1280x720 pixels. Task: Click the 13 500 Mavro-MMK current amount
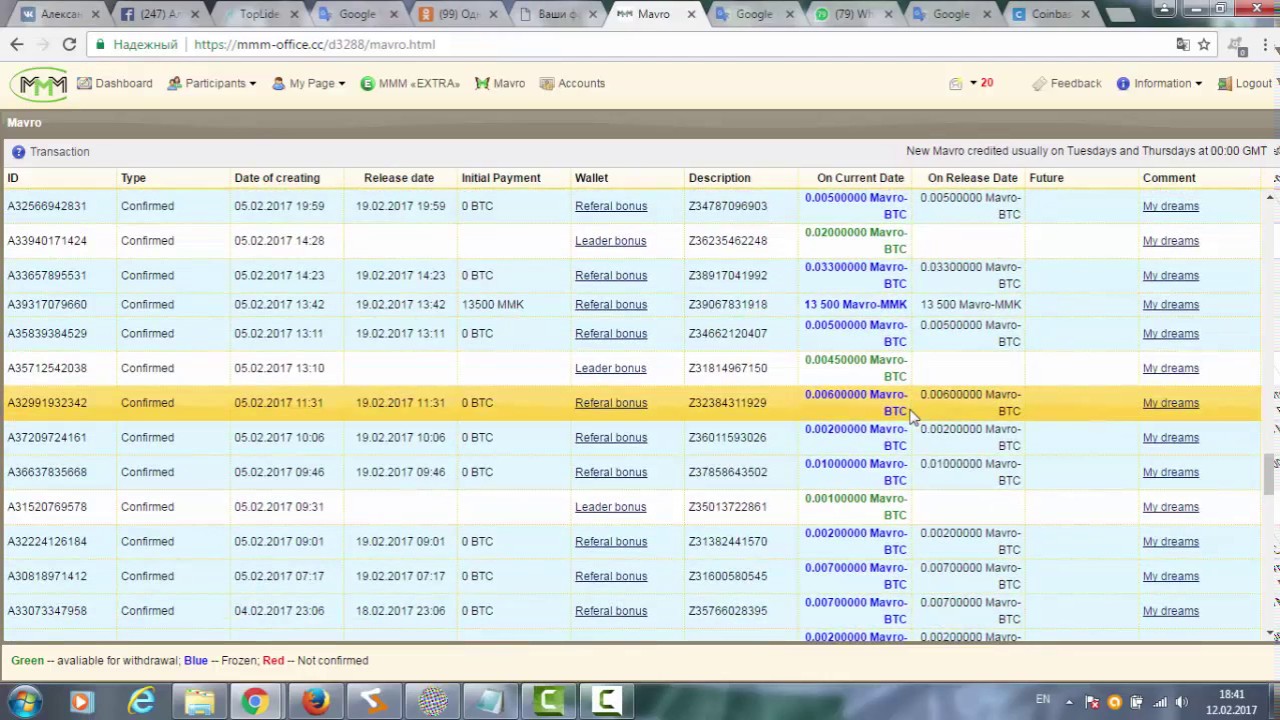click(855, 305)
